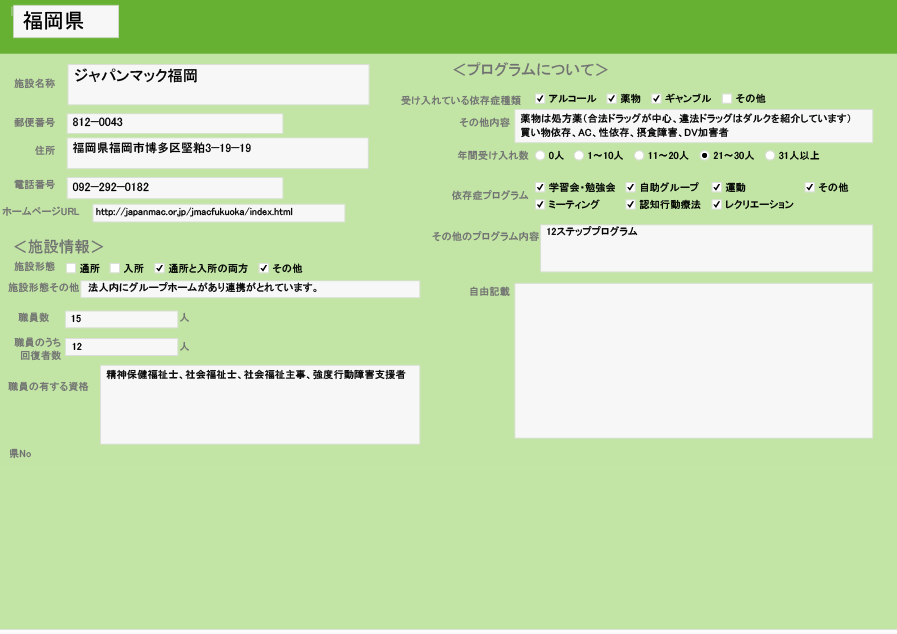This screenshot has height=634, width=897.
Task: Choose the 11〜20人 annual intake option
Action: (639, 156)
